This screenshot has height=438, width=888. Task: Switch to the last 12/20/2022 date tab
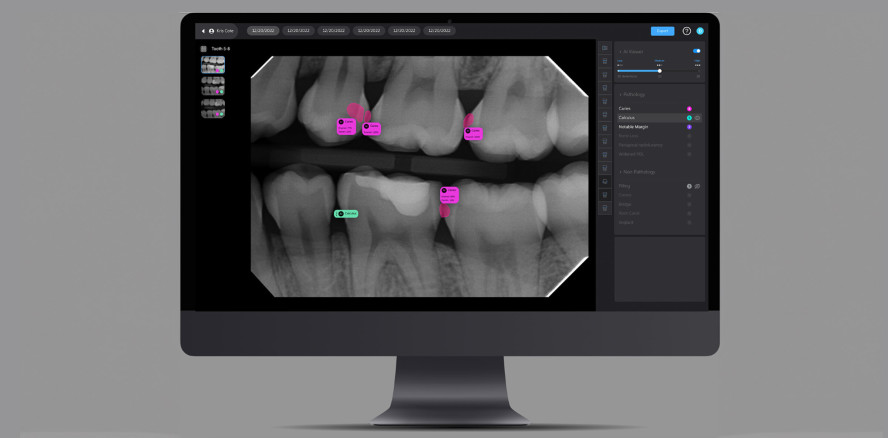(439, 31)
